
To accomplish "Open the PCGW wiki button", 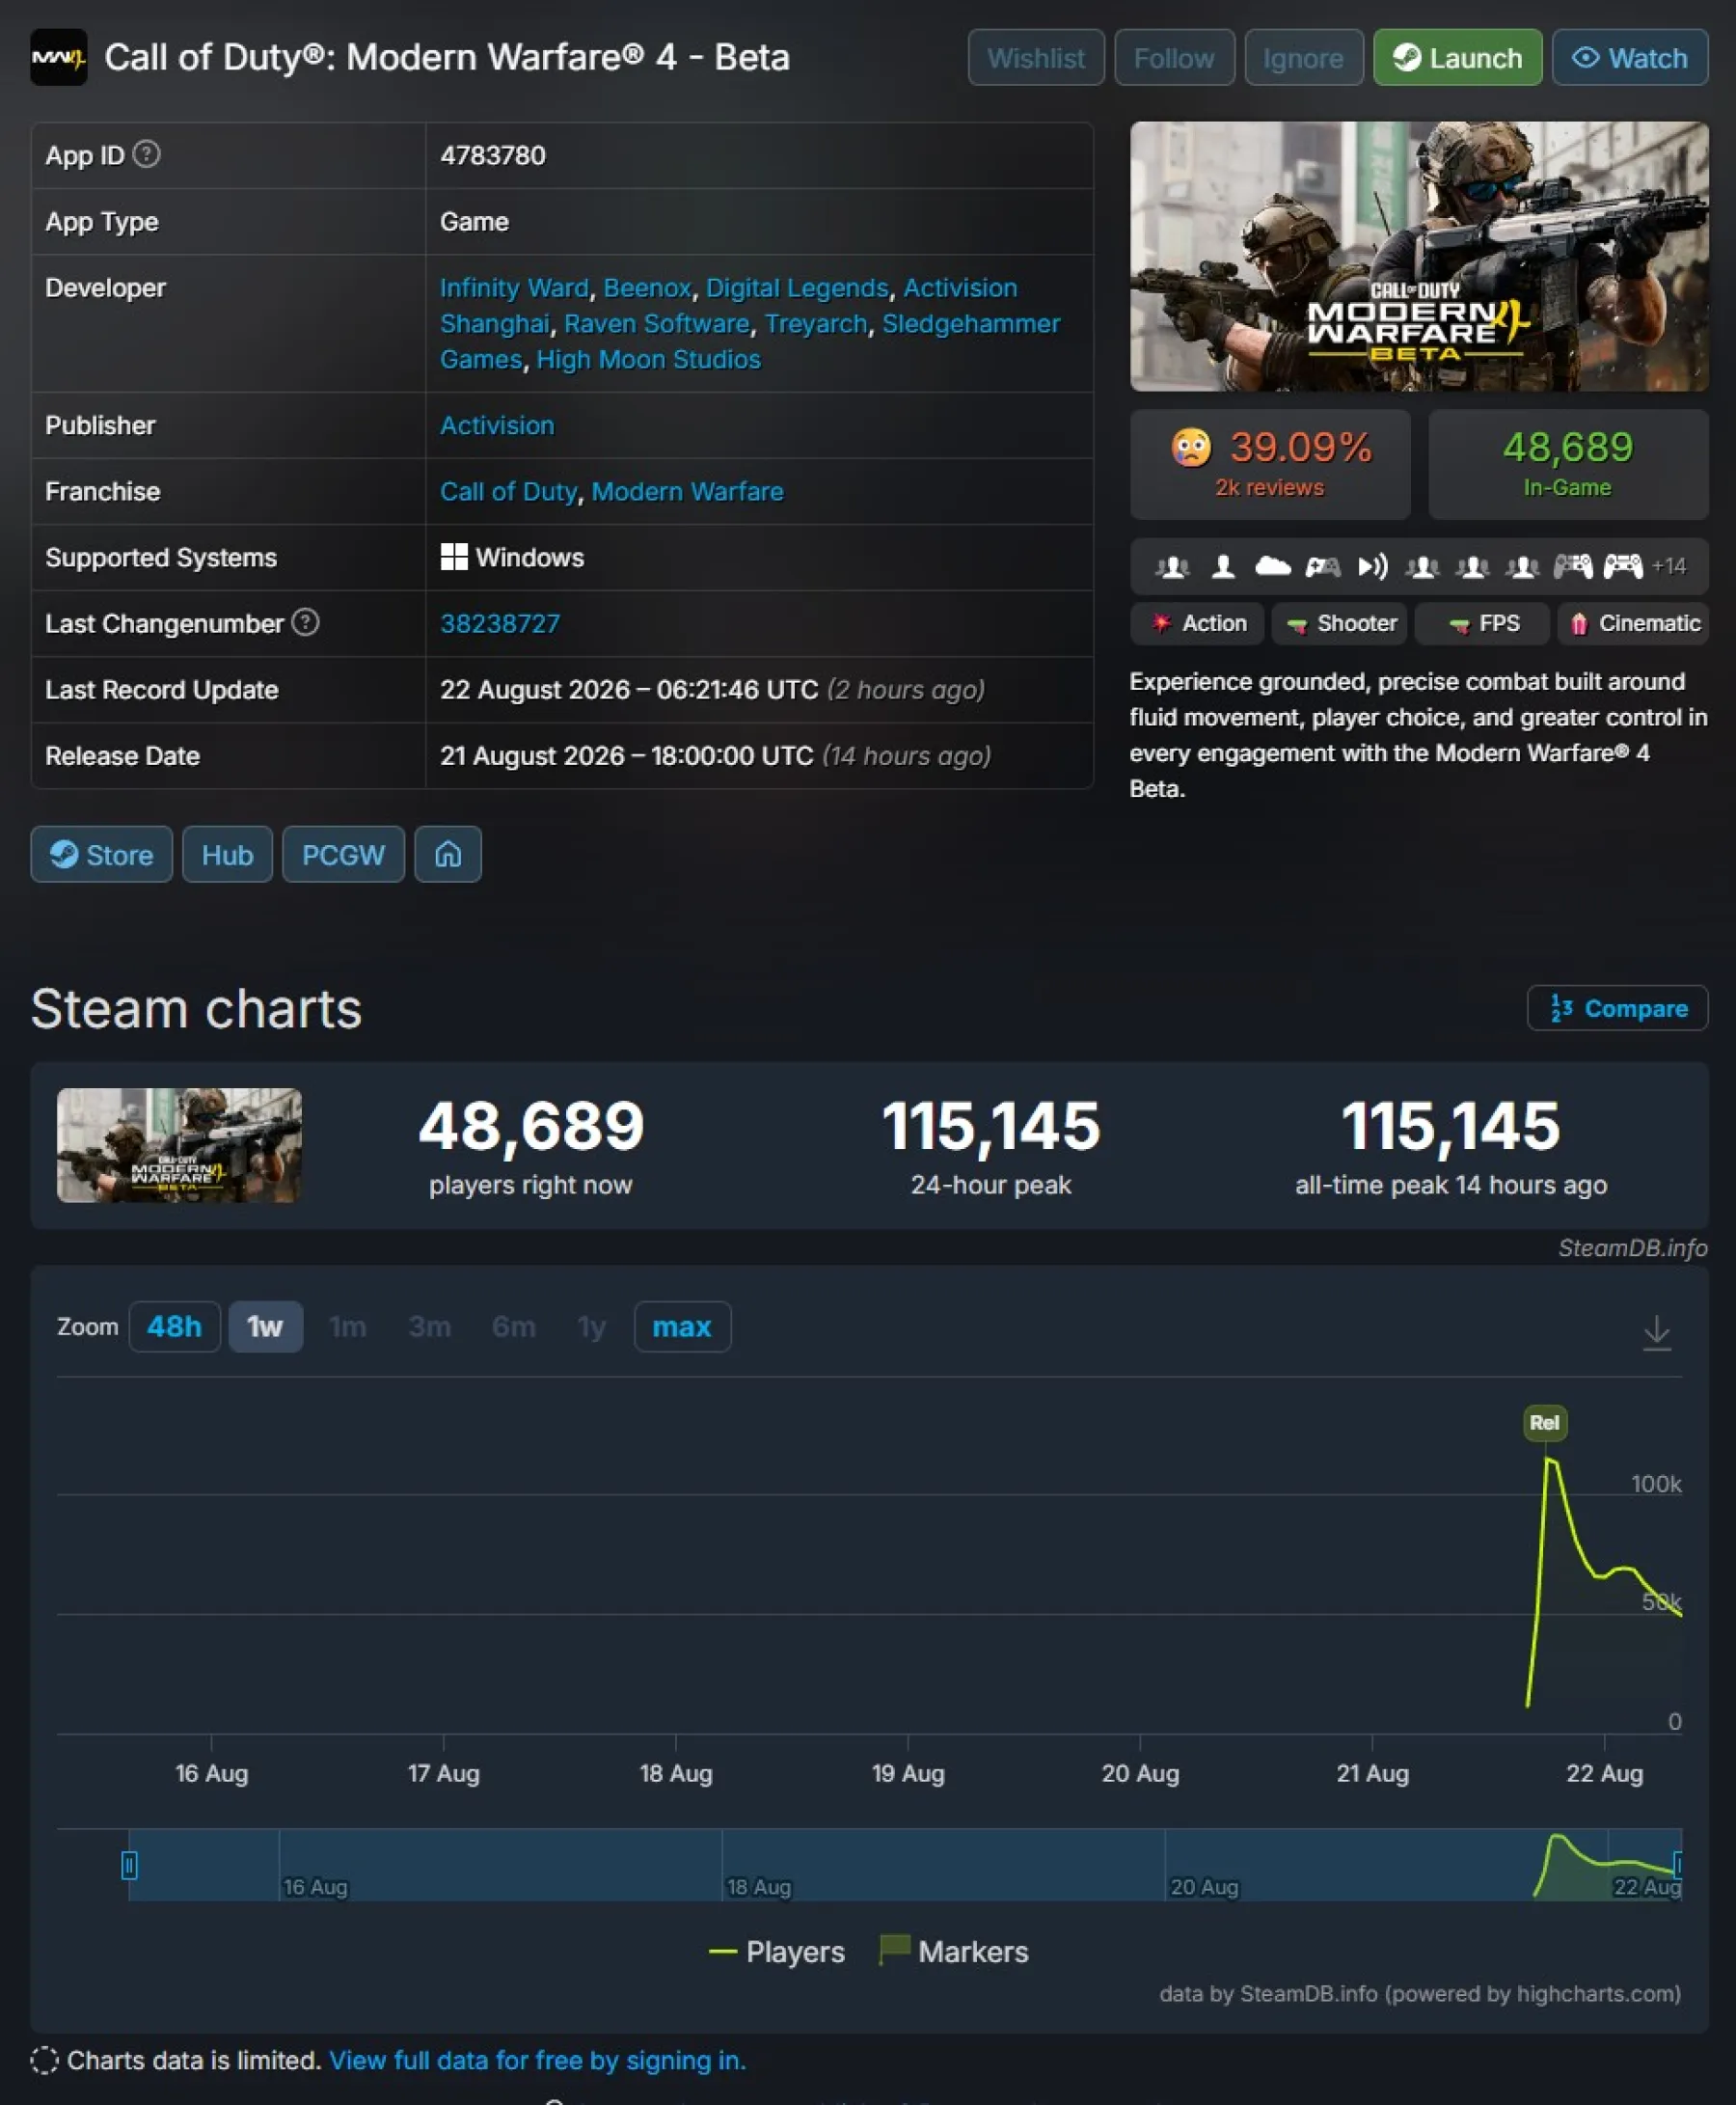I will pyautogui.click(x=343, y=854).
